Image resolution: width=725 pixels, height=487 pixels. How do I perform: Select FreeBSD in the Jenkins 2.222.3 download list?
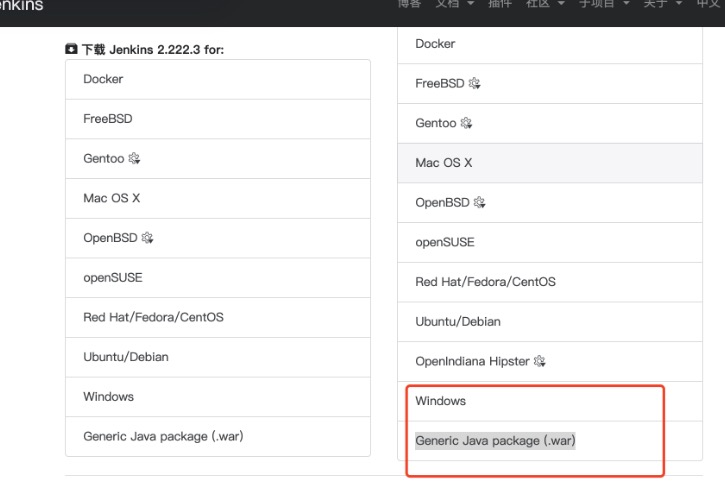click(218, 119)
